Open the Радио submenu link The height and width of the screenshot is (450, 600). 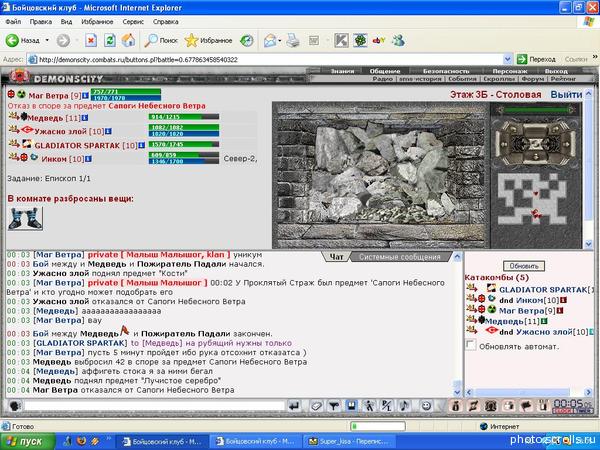coord(383,79)
